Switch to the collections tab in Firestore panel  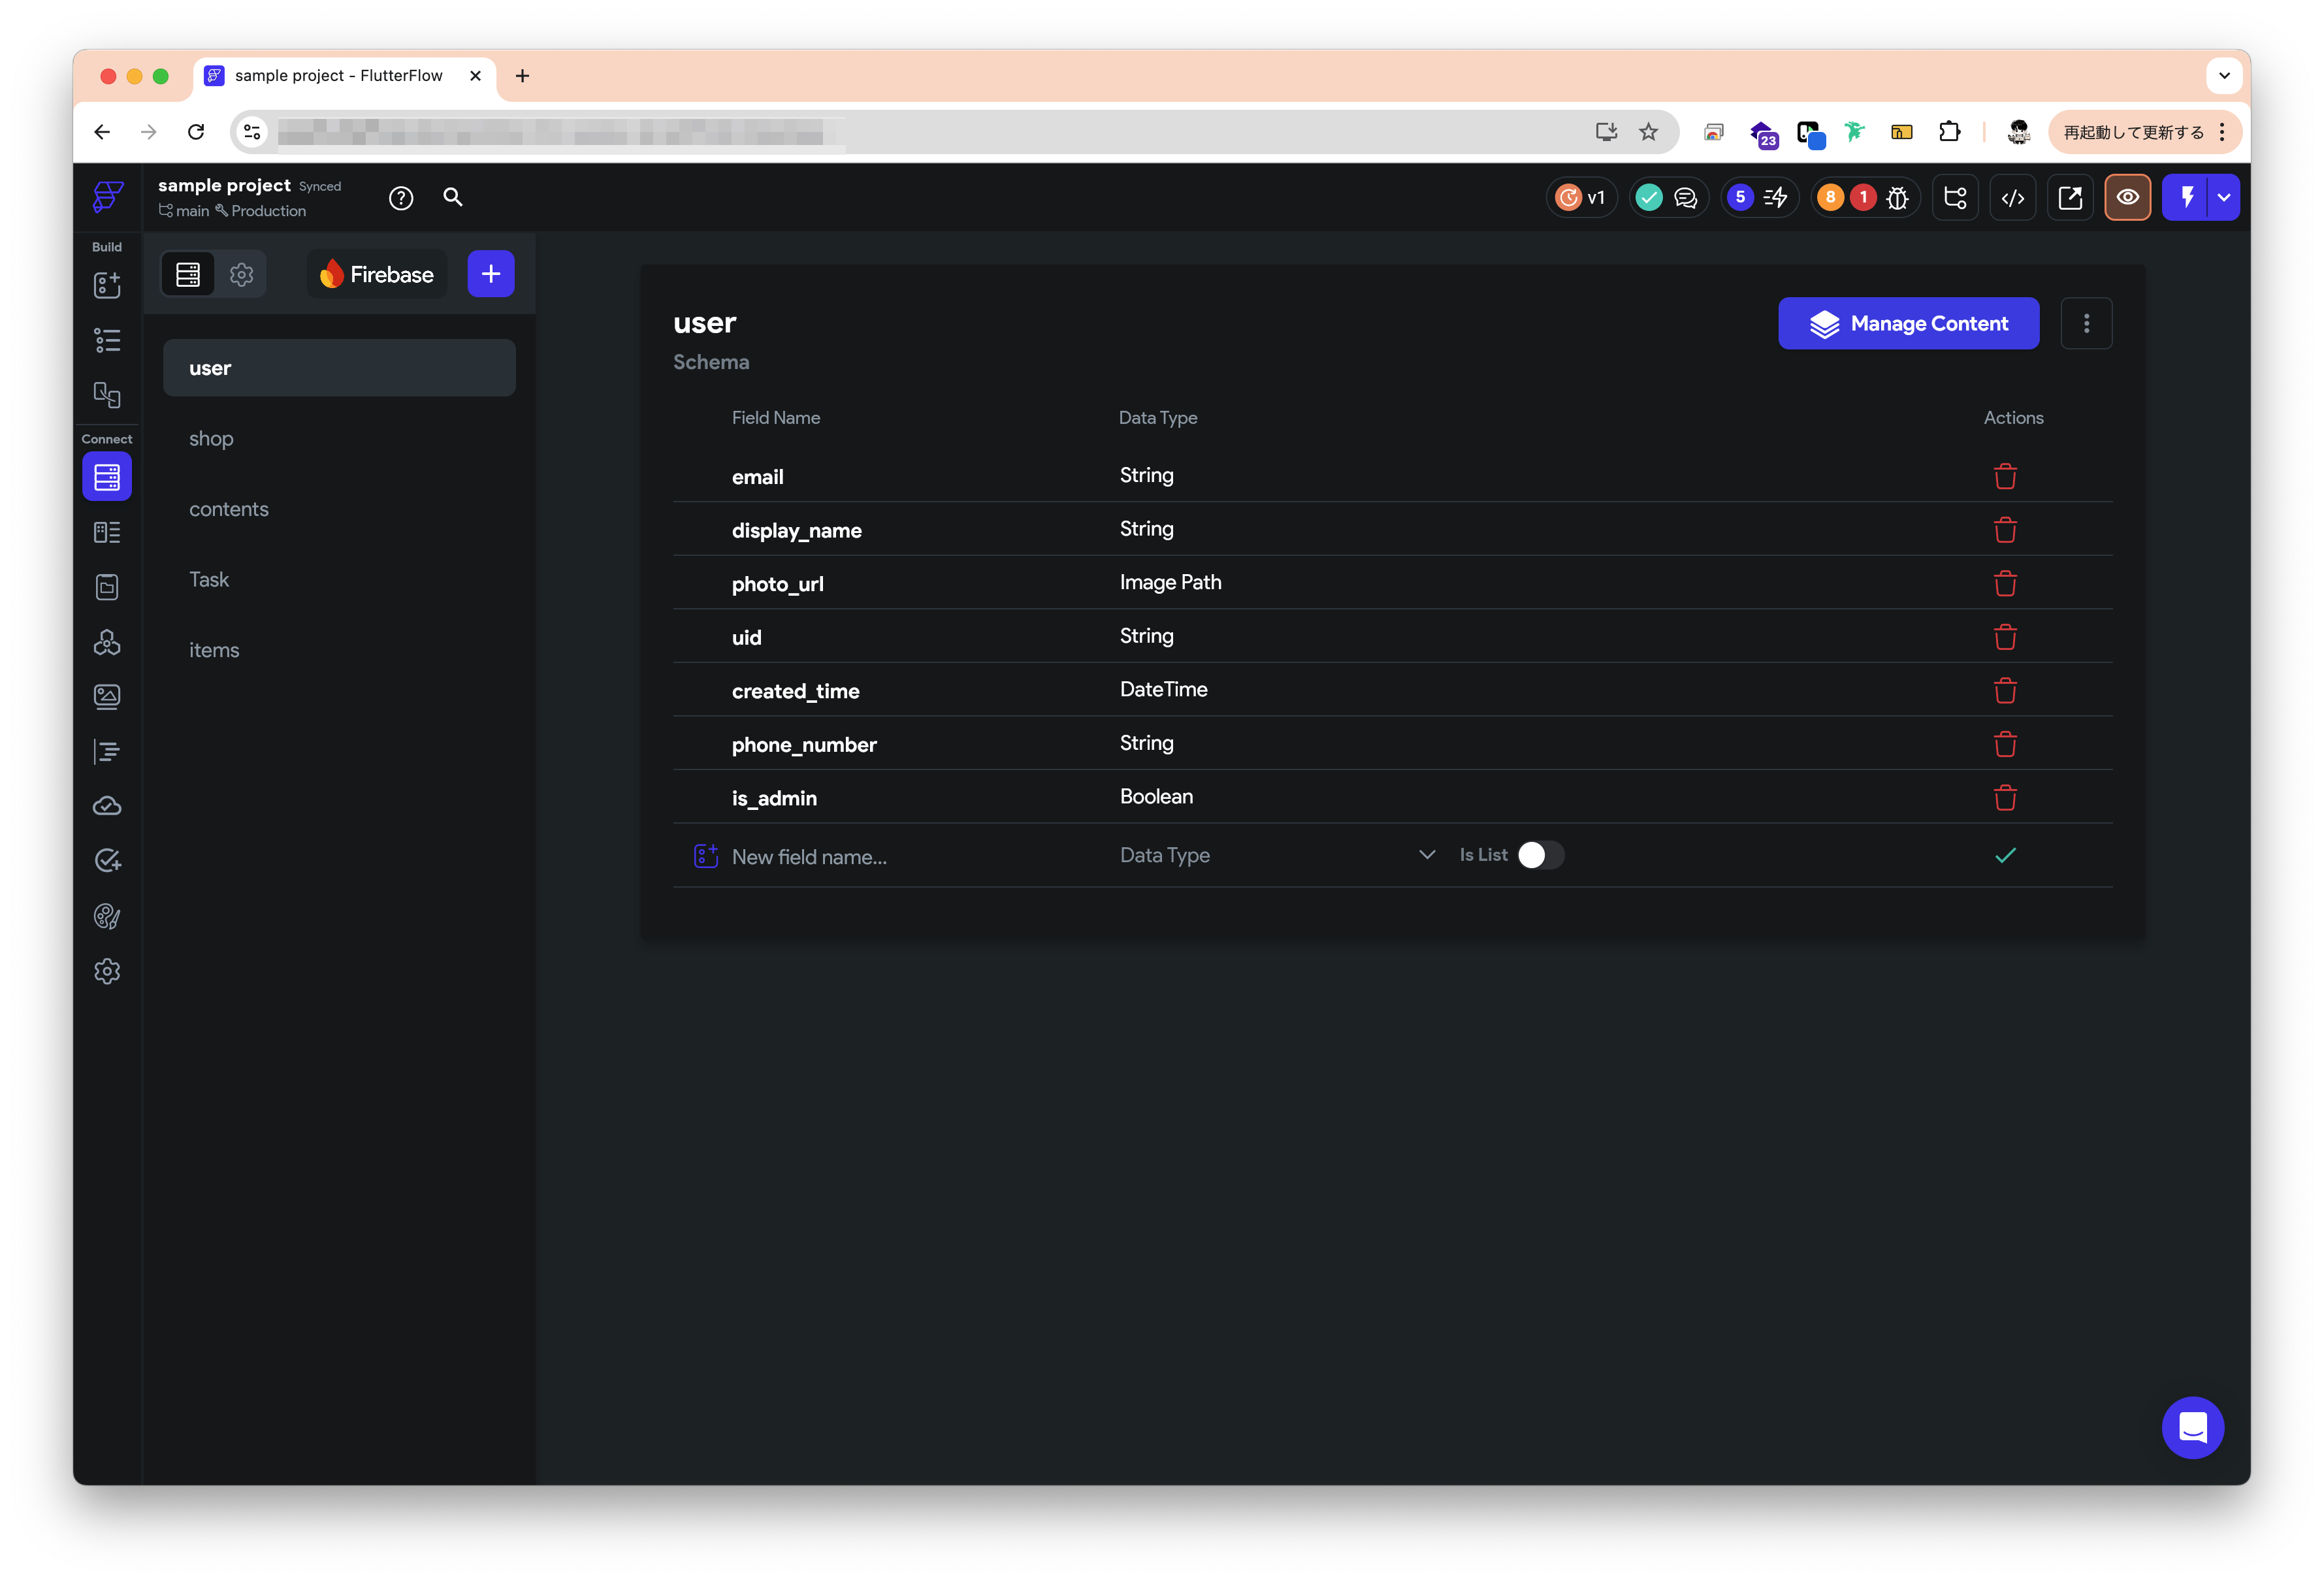click(187, 273)
